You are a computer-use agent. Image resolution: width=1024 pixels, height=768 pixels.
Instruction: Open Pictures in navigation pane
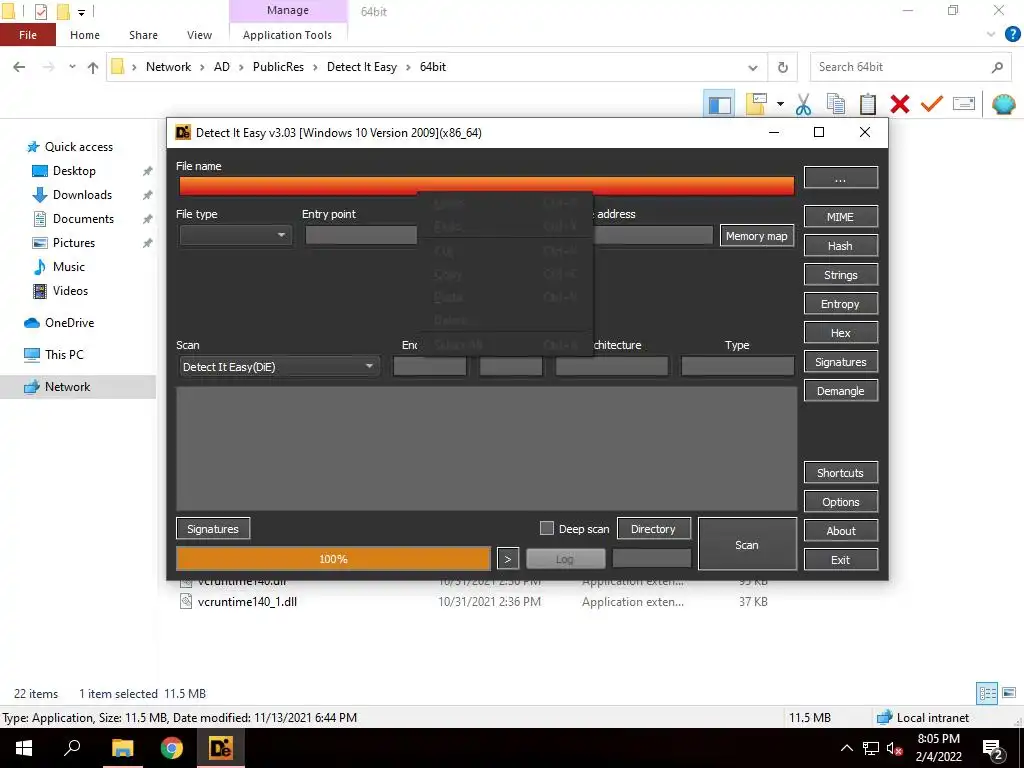74,242
